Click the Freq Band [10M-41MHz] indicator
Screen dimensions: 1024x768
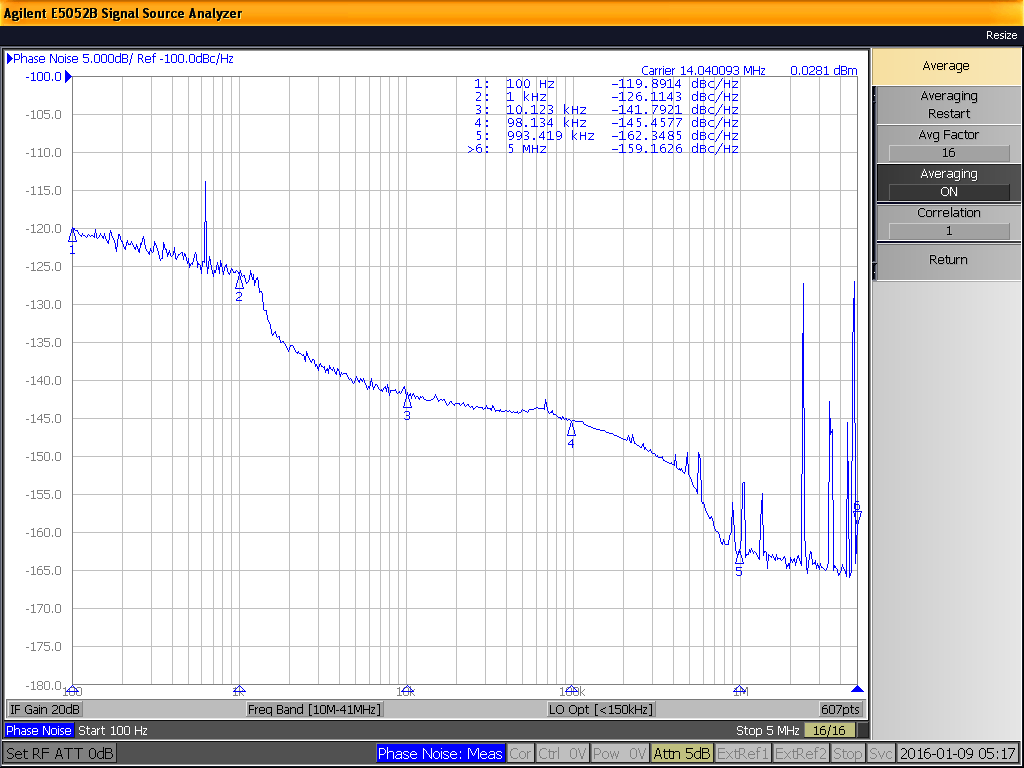pos(314,709)
